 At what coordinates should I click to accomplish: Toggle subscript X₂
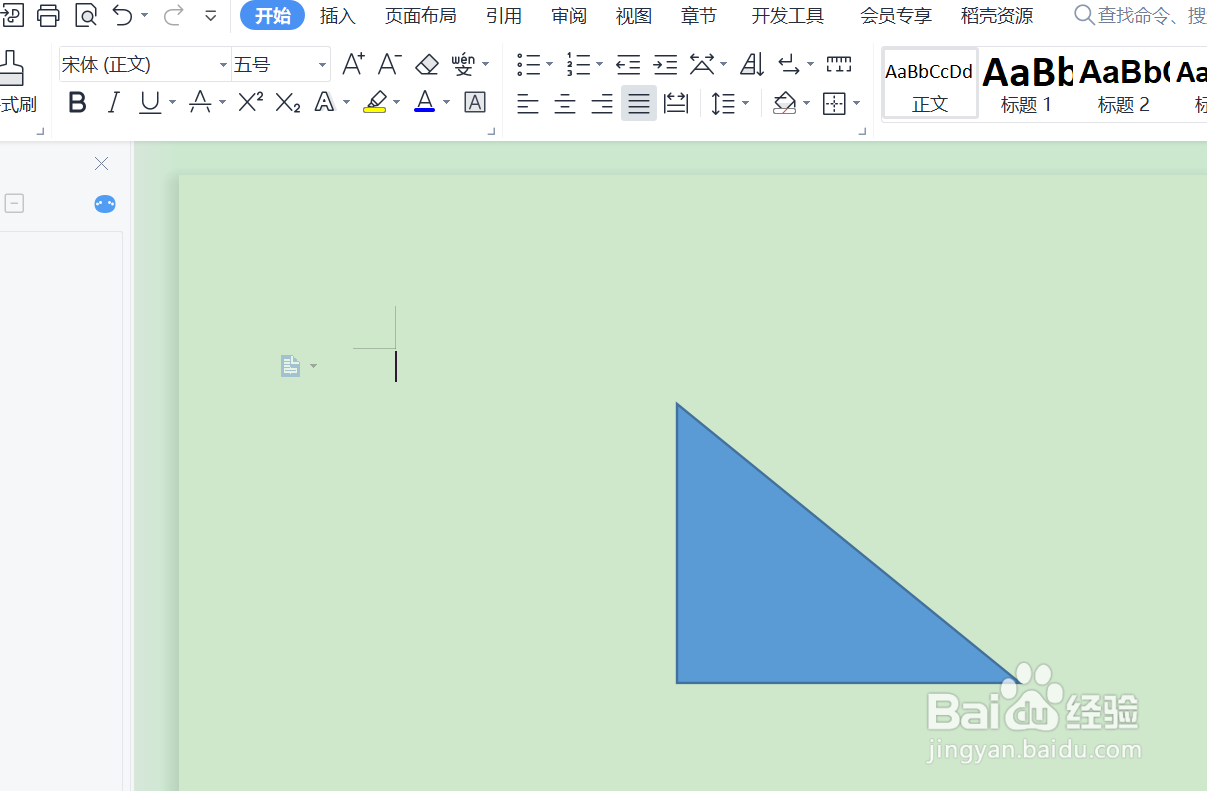pos(288,103)
